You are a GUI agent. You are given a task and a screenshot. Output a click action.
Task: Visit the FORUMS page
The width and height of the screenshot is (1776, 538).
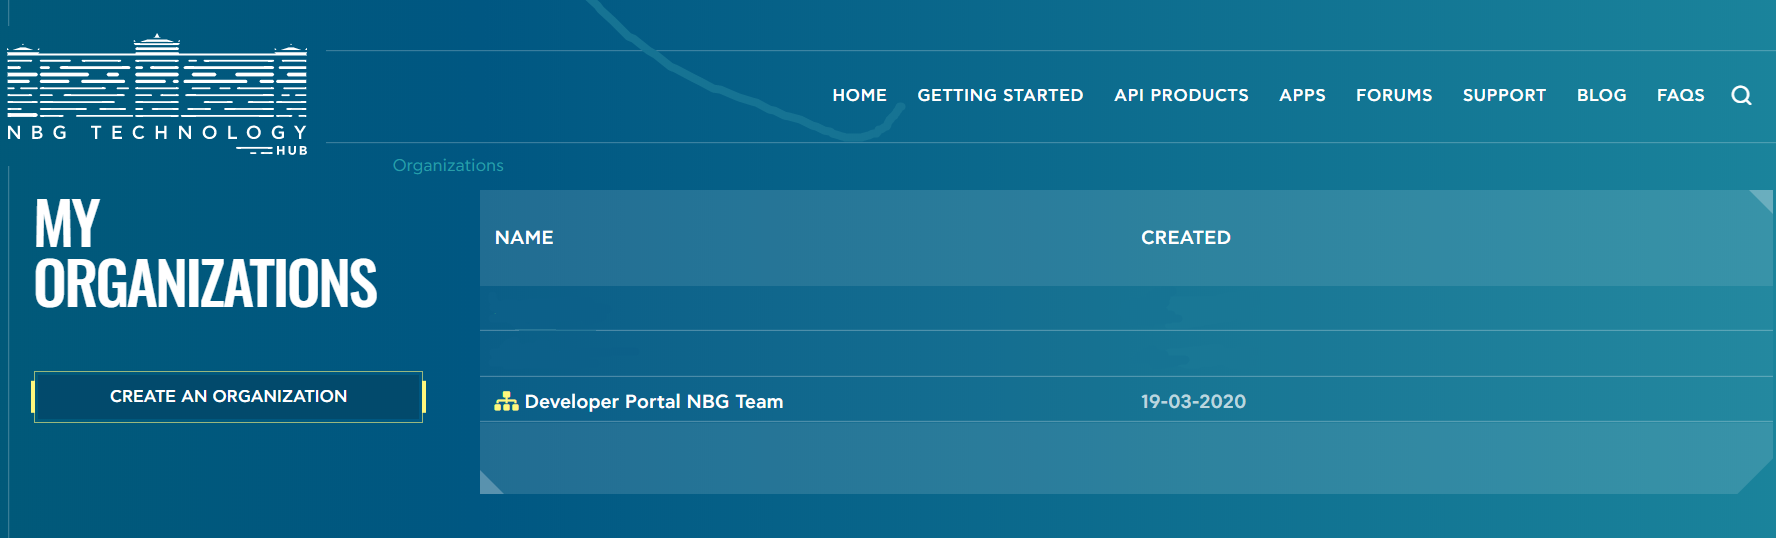[1393, 95]
